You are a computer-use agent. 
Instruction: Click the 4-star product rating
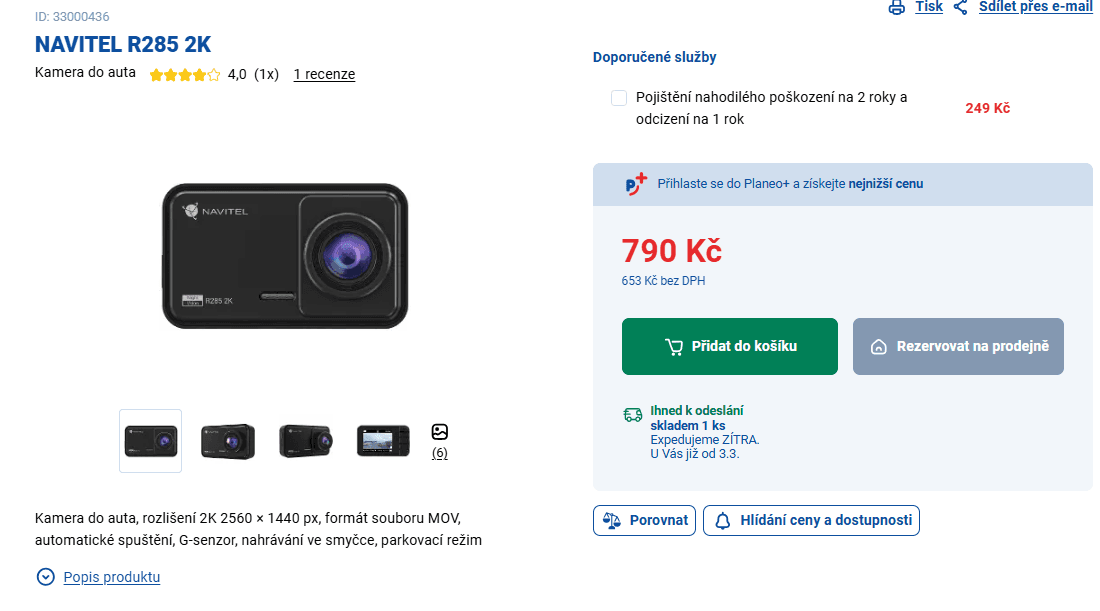(185, 74)
